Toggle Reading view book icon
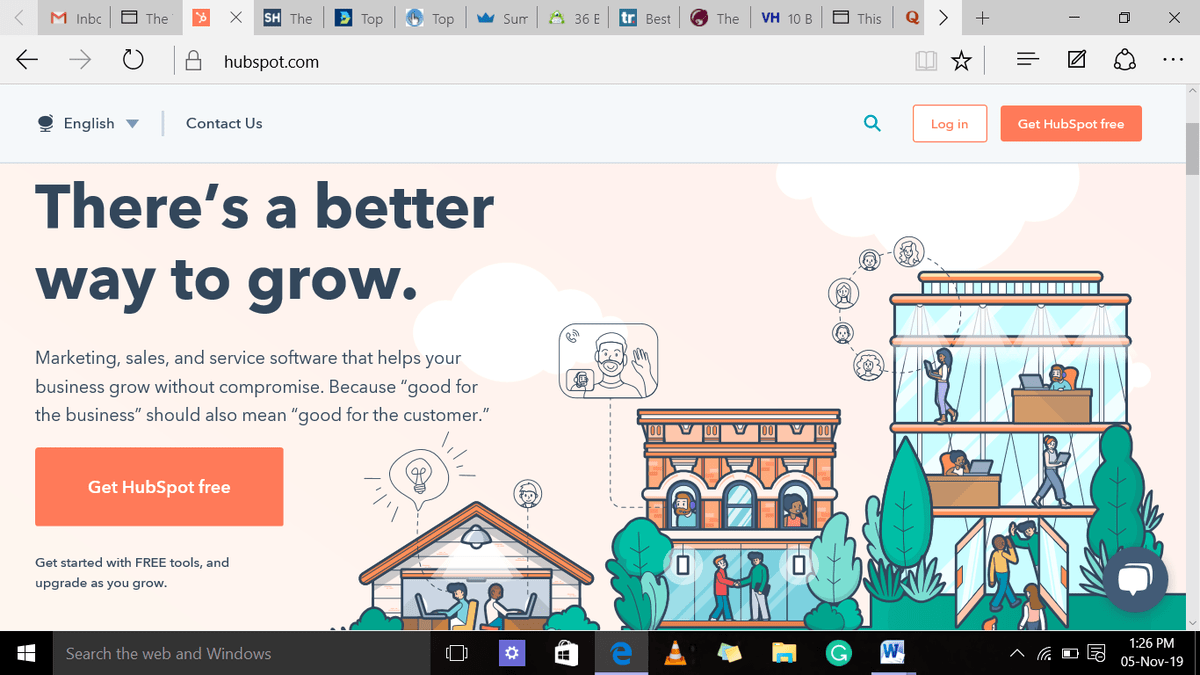The width and height of the screenshot is (1200, 675). tap(926, 62)
